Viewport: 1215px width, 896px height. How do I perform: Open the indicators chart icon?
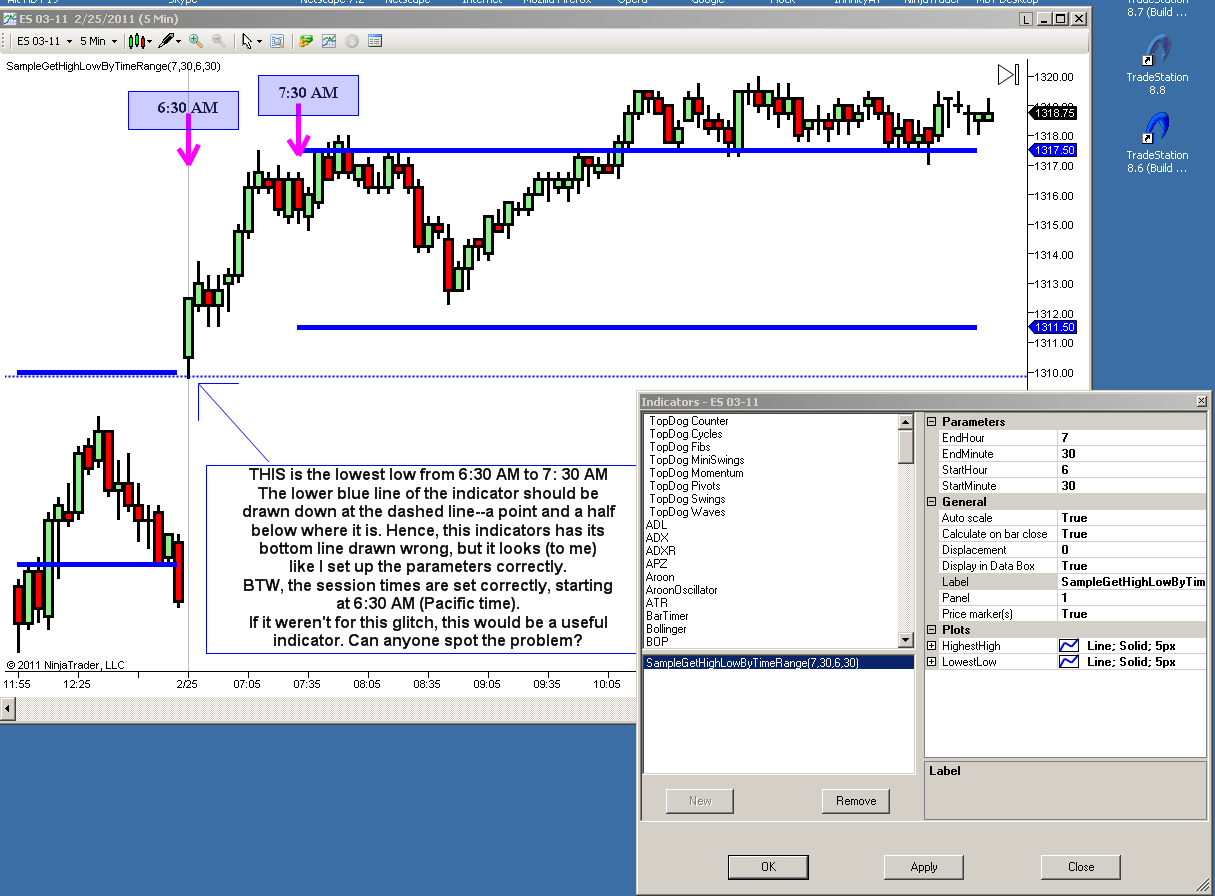(x=329, y=41)
